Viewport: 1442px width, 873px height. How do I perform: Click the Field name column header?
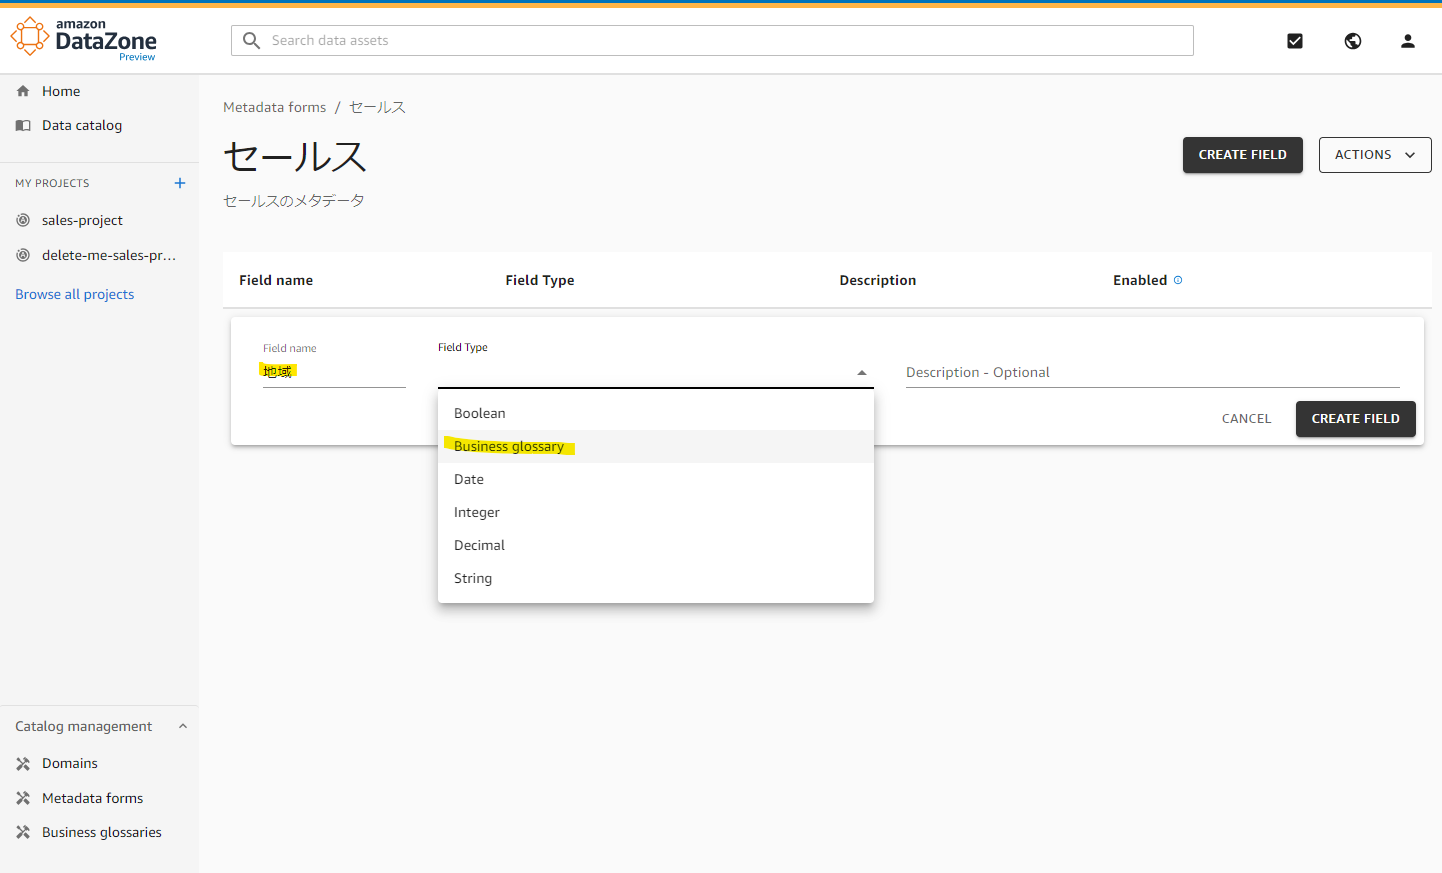coord(276,280)
